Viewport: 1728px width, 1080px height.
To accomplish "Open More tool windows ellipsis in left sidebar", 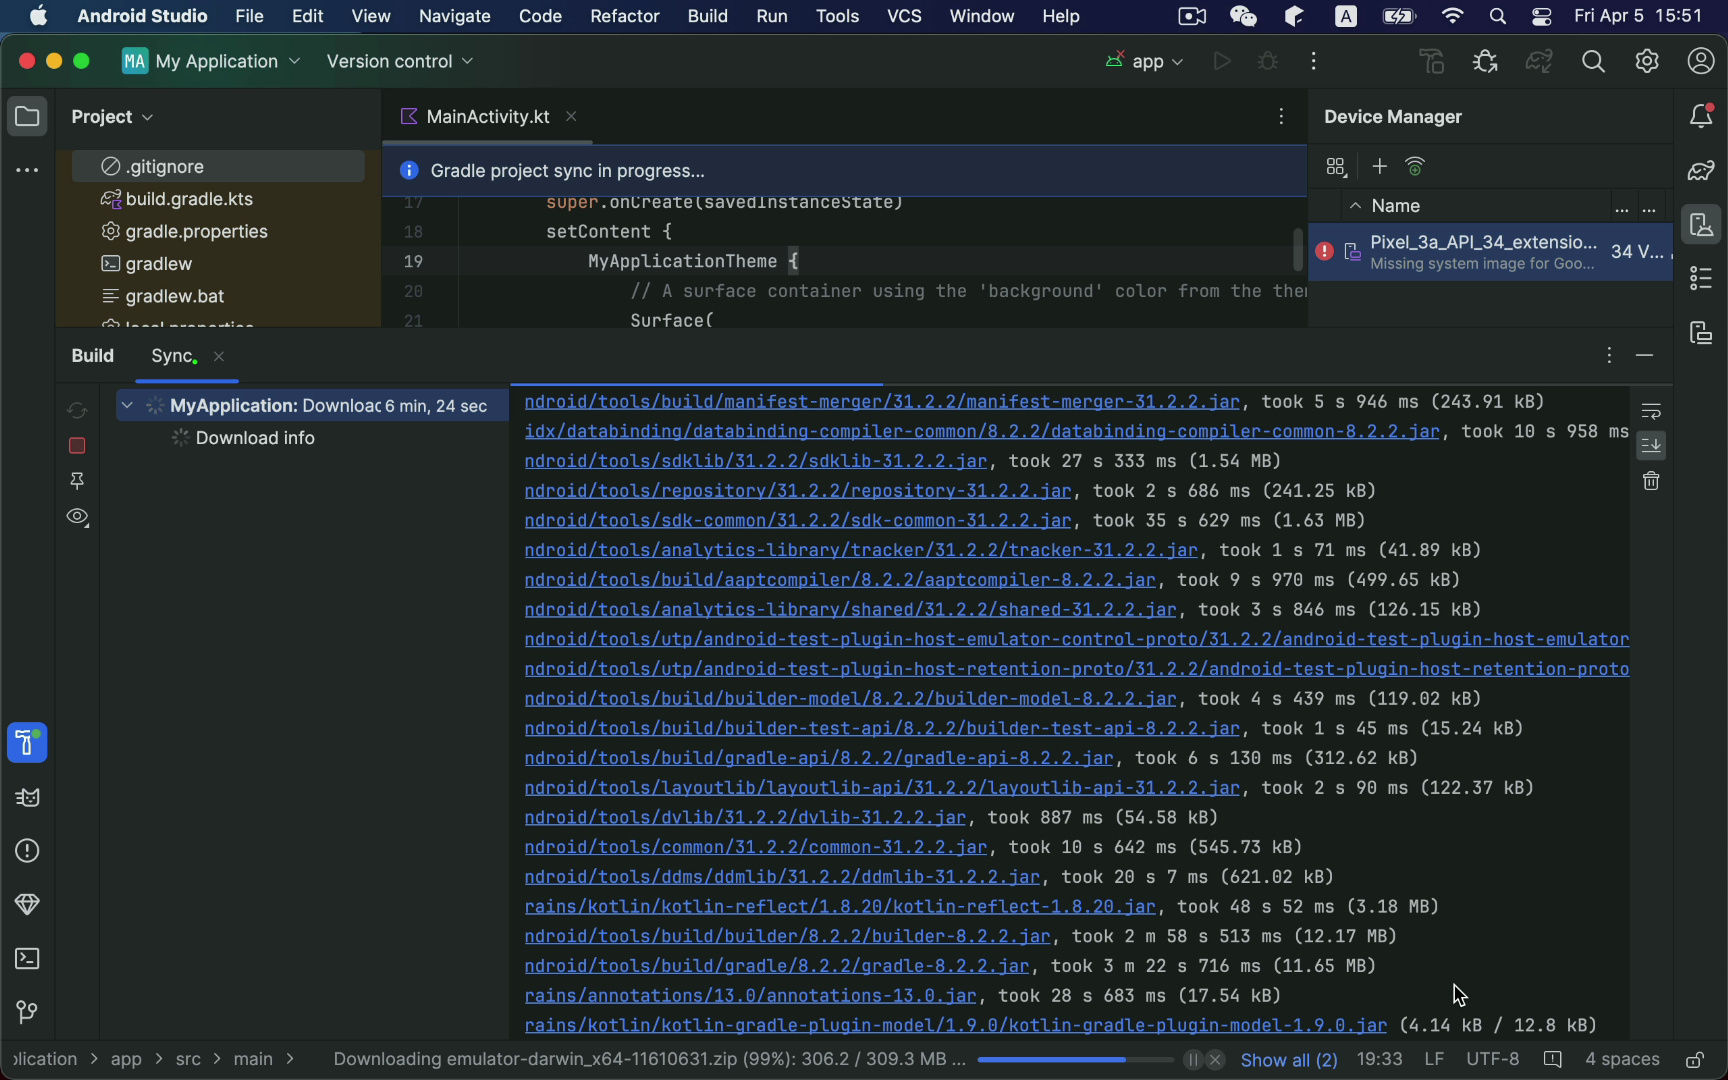I will point(27,171).
